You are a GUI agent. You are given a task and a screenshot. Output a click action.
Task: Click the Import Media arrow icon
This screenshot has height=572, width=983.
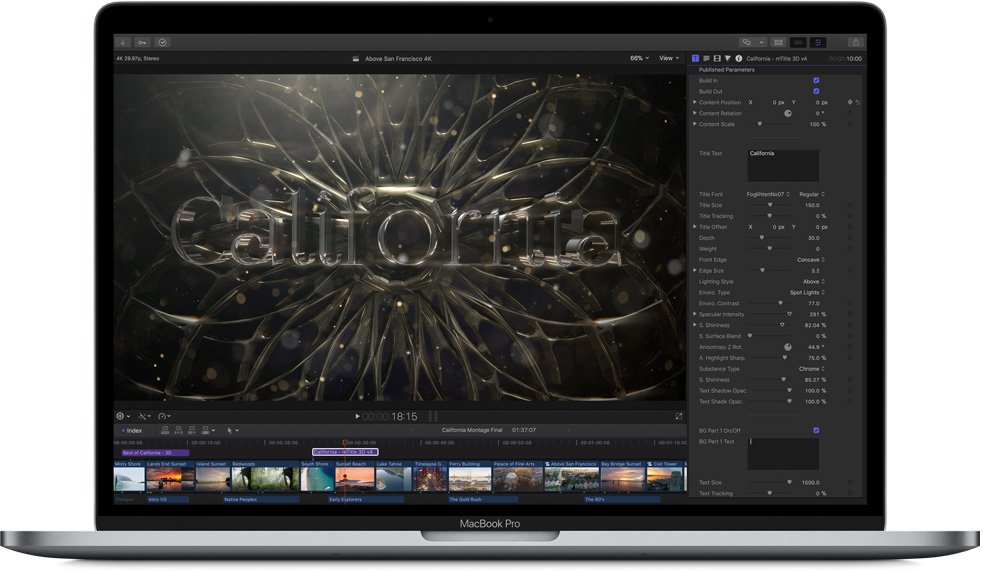[x=123, y=42]
